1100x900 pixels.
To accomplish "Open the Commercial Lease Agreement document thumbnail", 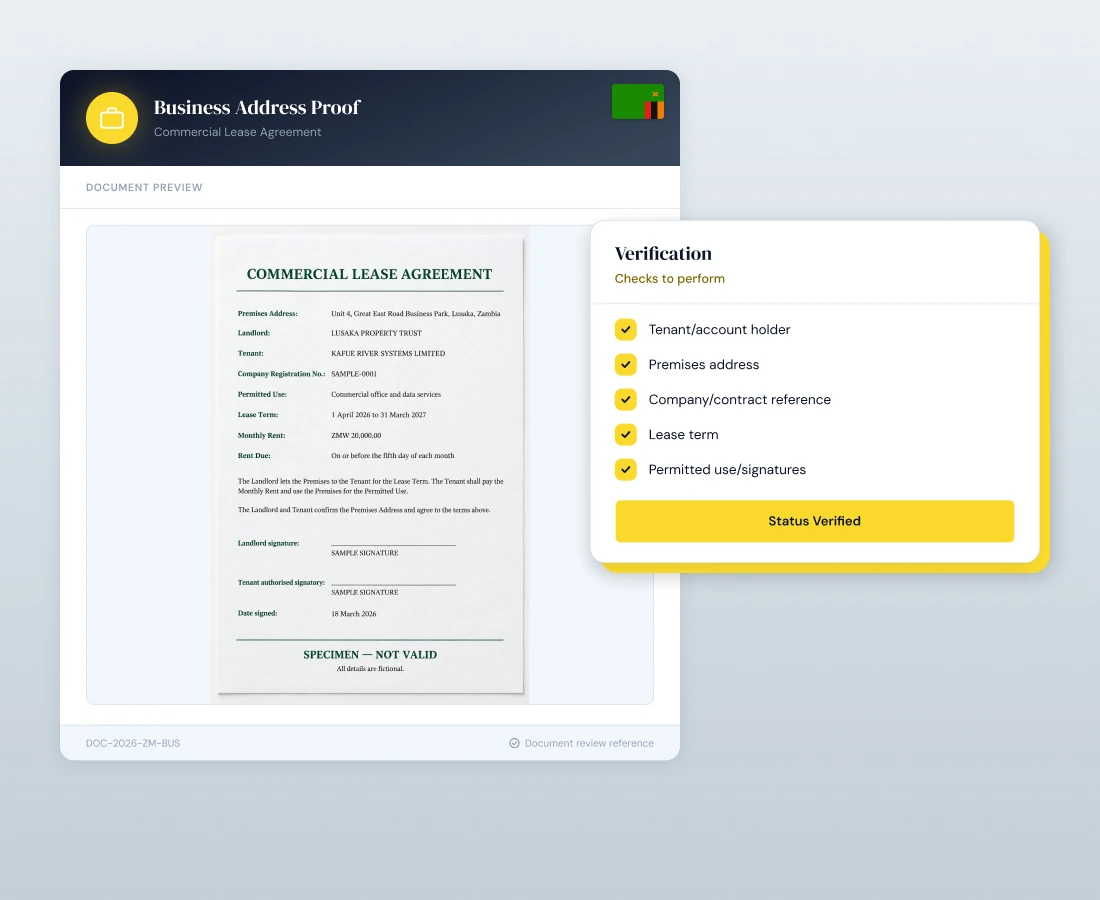I will (x=370, y=465).
